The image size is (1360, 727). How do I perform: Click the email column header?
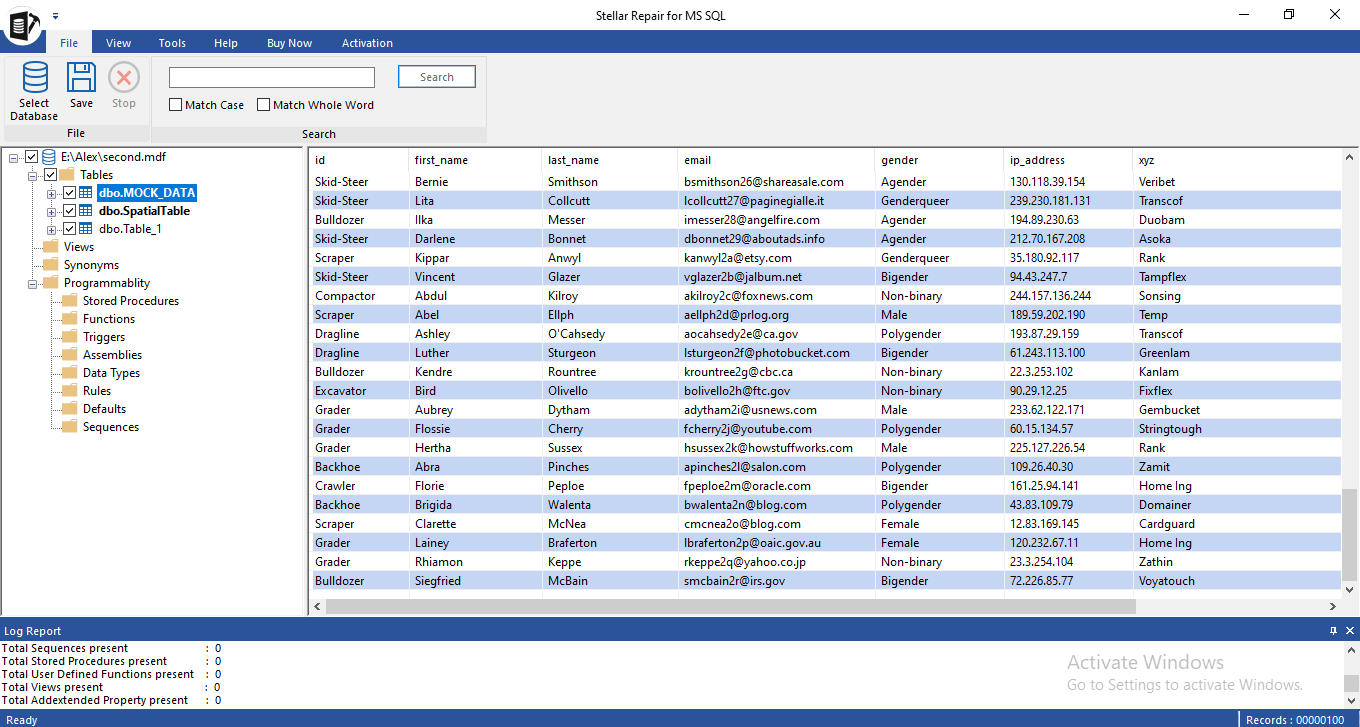[x=776, y=160]
